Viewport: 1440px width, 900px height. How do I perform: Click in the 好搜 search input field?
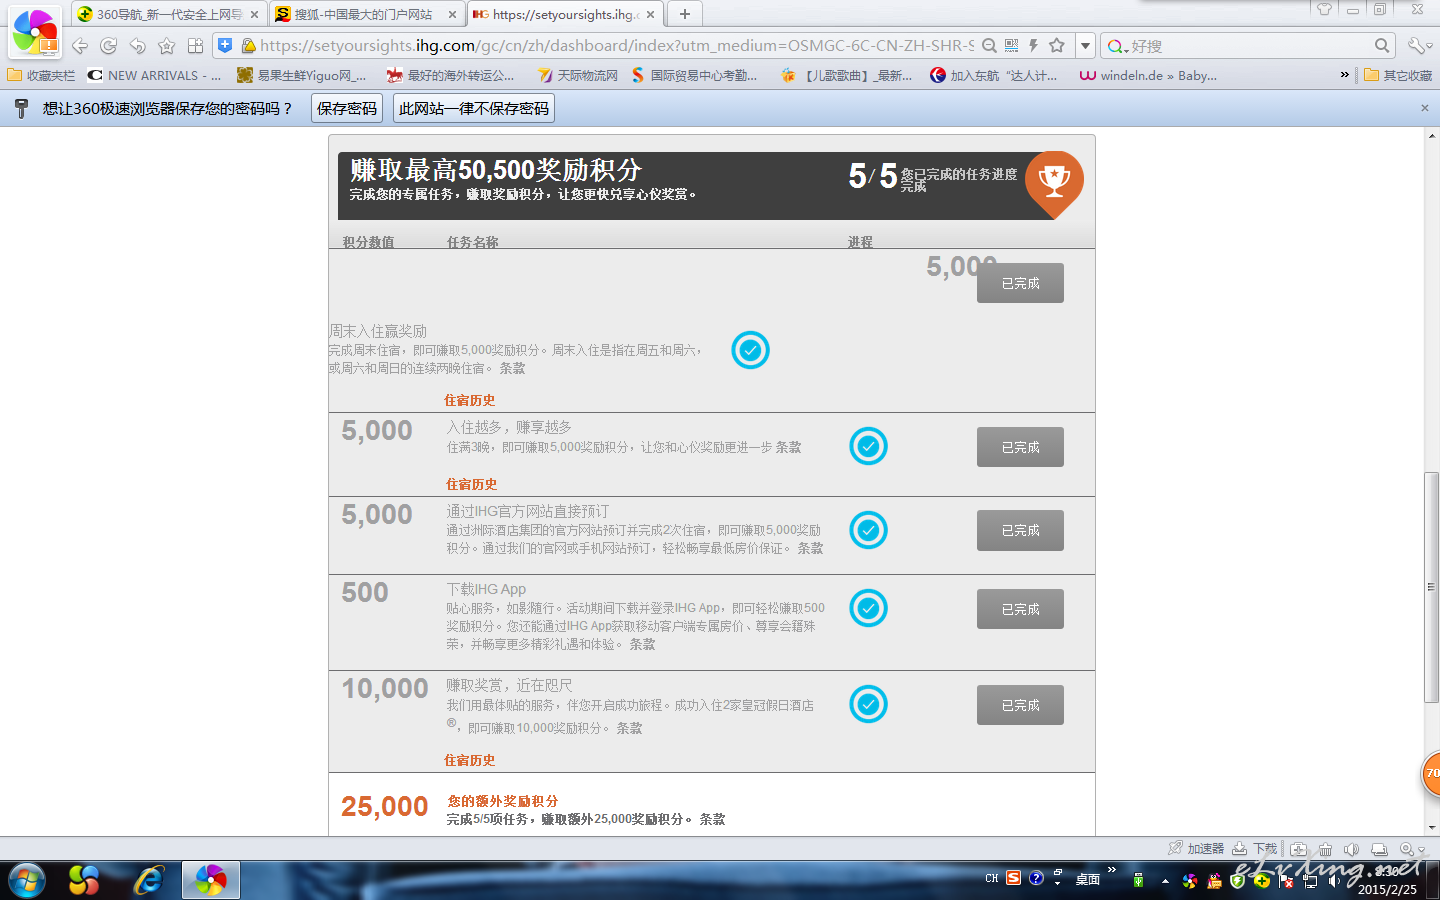1251,46
